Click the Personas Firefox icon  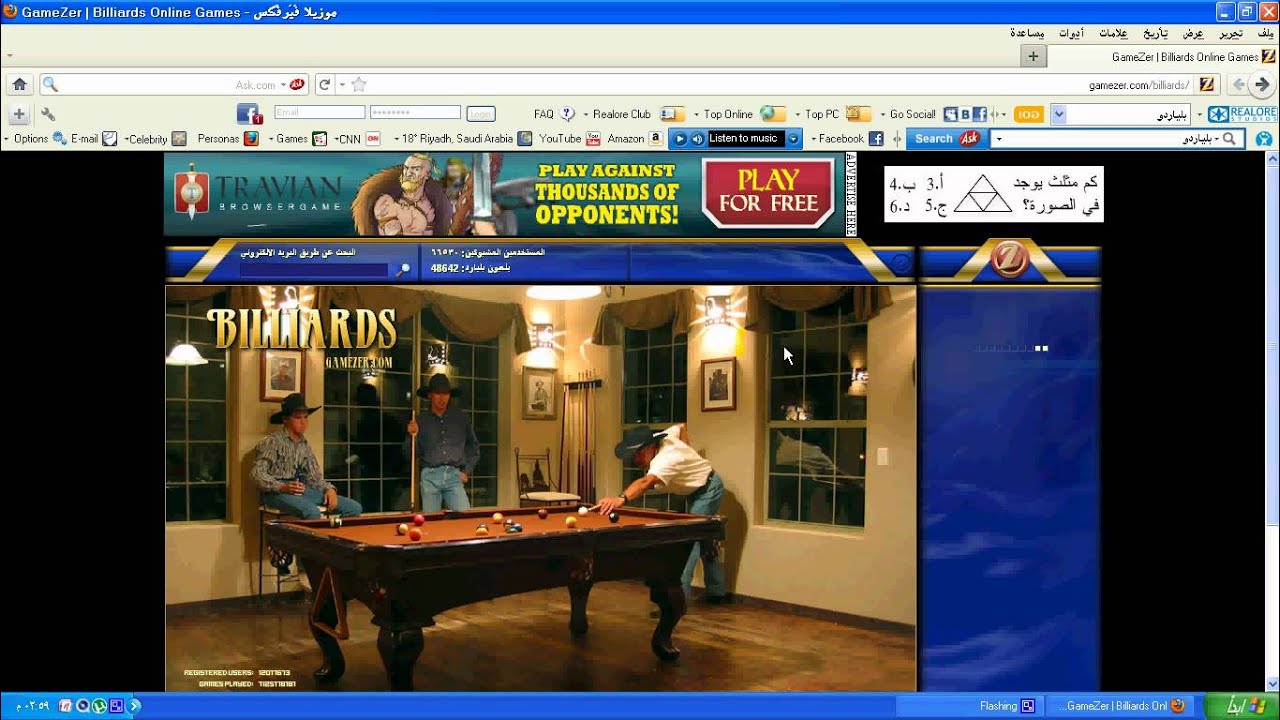(x=251, y=139)
